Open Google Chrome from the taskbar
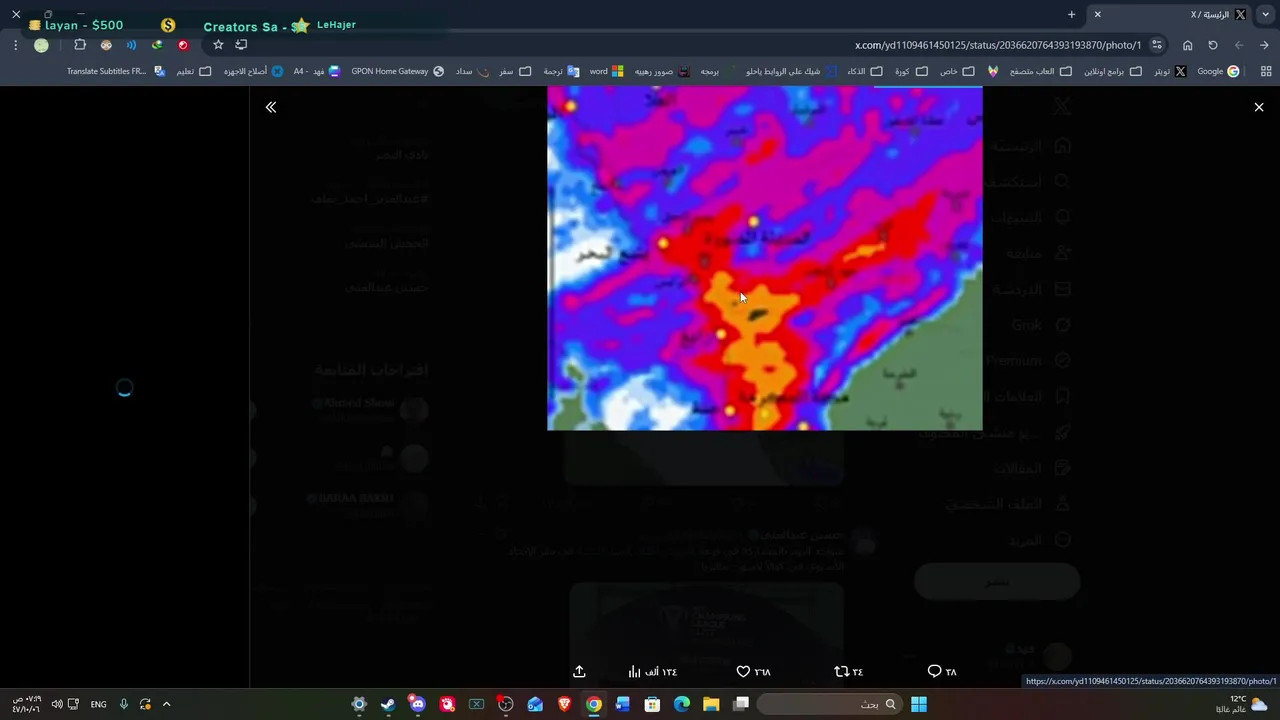Image resolution: width=1280 pixels, height=720 pixels. point(594,704)
